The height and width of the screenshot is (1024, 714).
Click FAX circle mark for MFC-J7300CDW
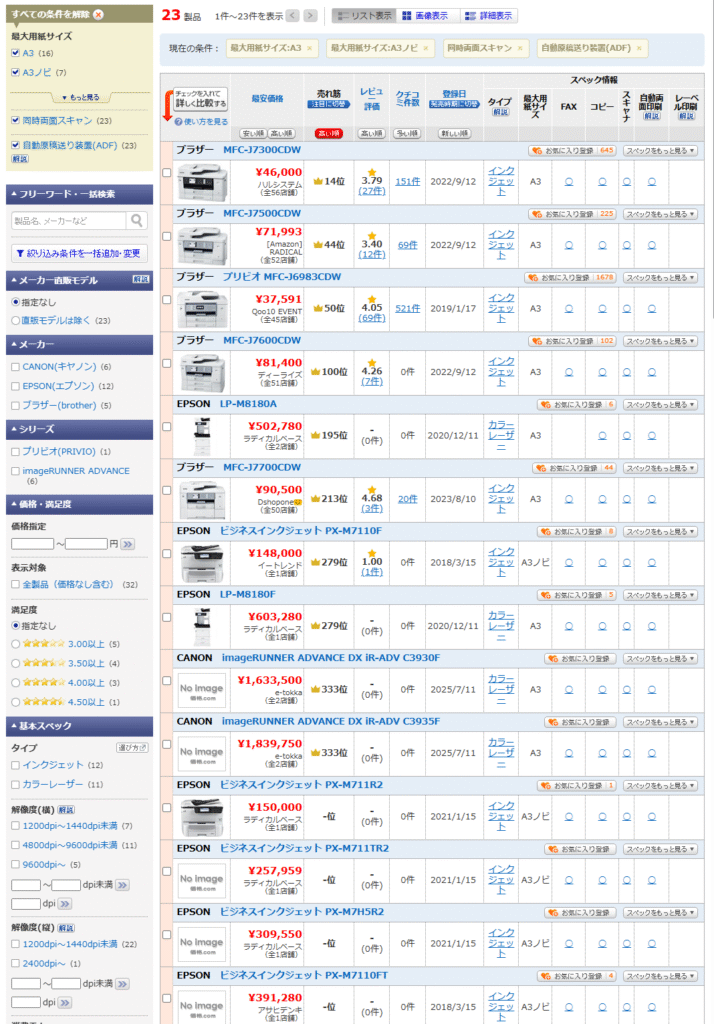[569, 182]
